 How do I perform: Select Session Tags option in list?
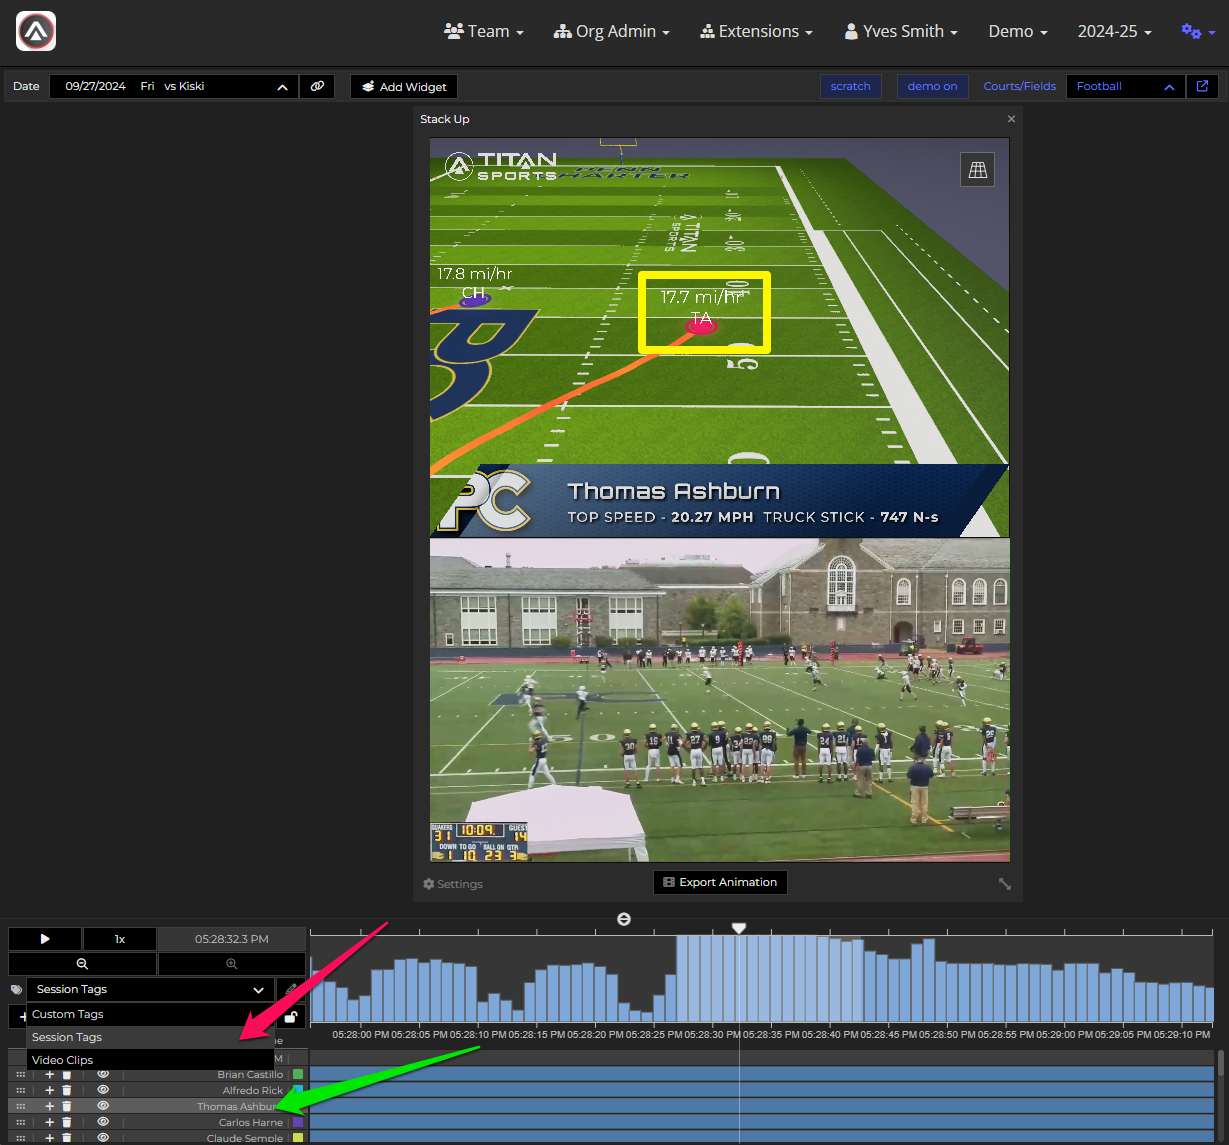[150, 1037]
